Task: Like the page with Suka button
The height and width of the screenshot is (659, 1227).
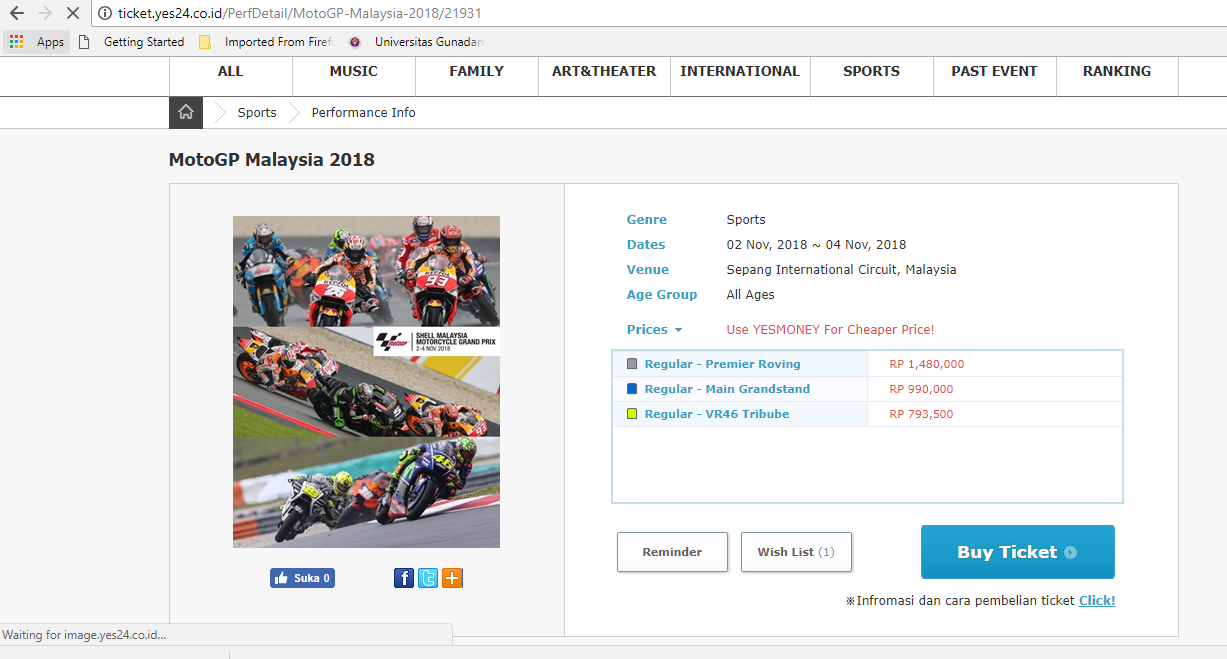Action: pyautogui.click(x=302, y=578)
